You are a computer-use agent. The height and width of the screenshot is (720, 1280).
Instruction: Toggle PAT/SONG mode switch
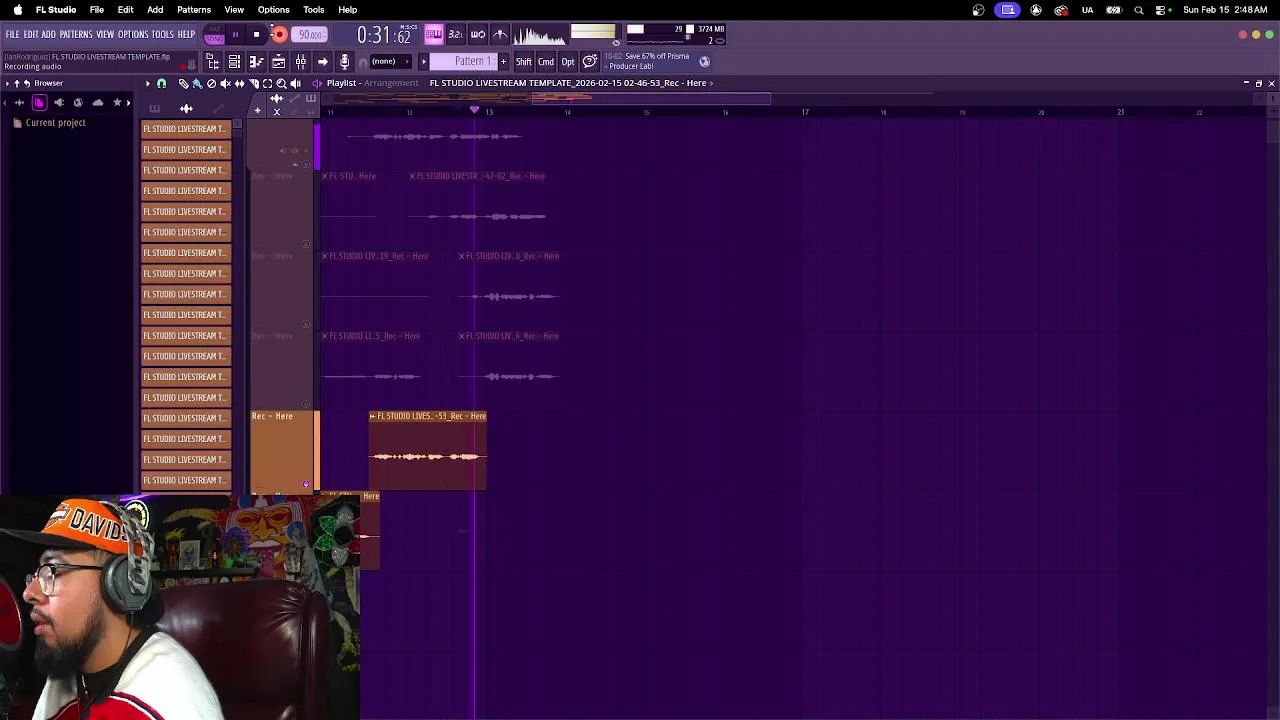[214, 35]
